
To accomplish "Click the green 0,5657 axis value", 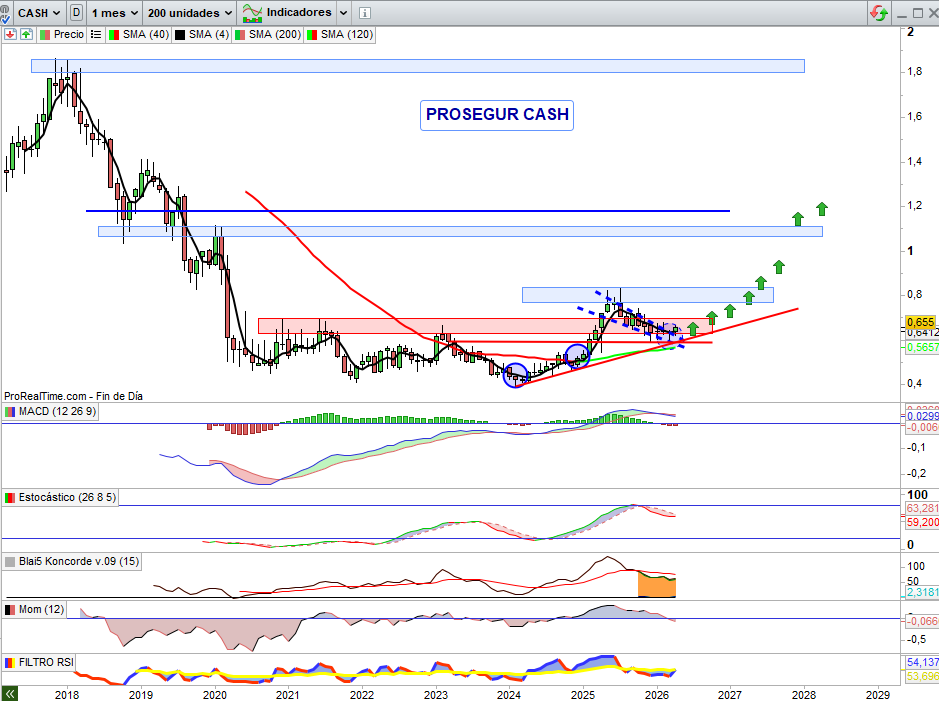I will 922,347.
